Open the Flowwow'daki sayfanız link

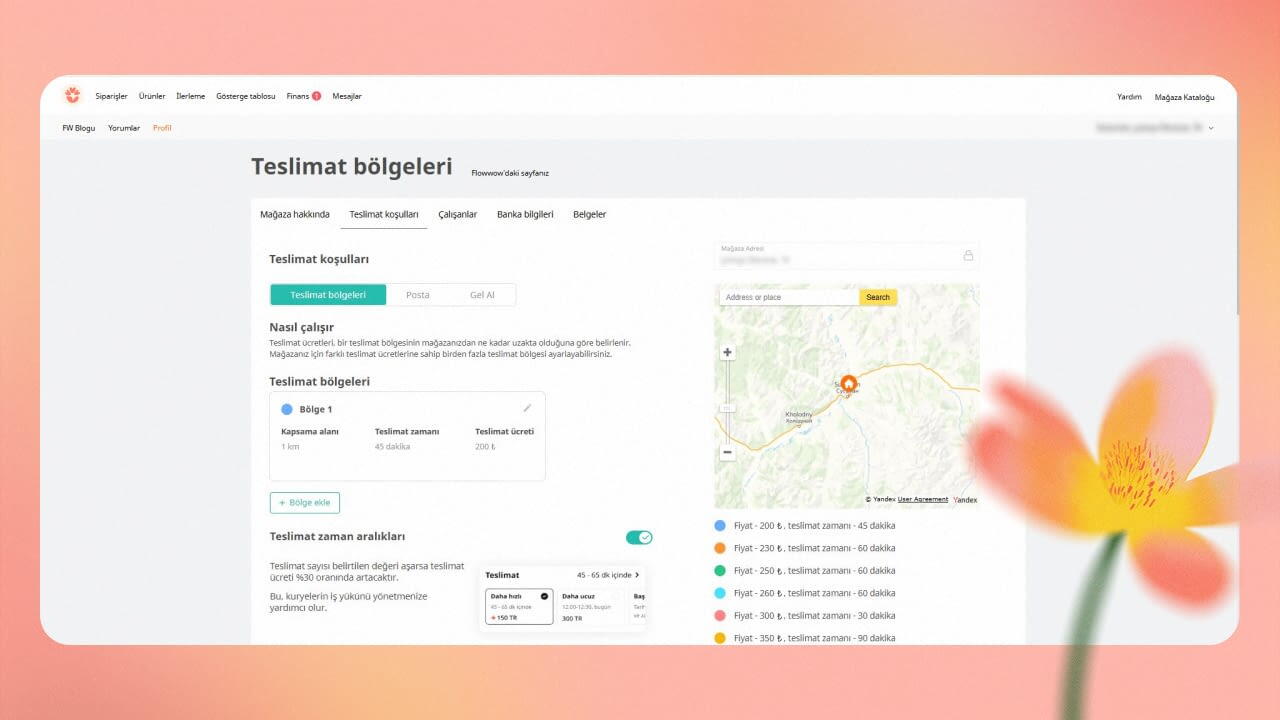click(510, 173)
